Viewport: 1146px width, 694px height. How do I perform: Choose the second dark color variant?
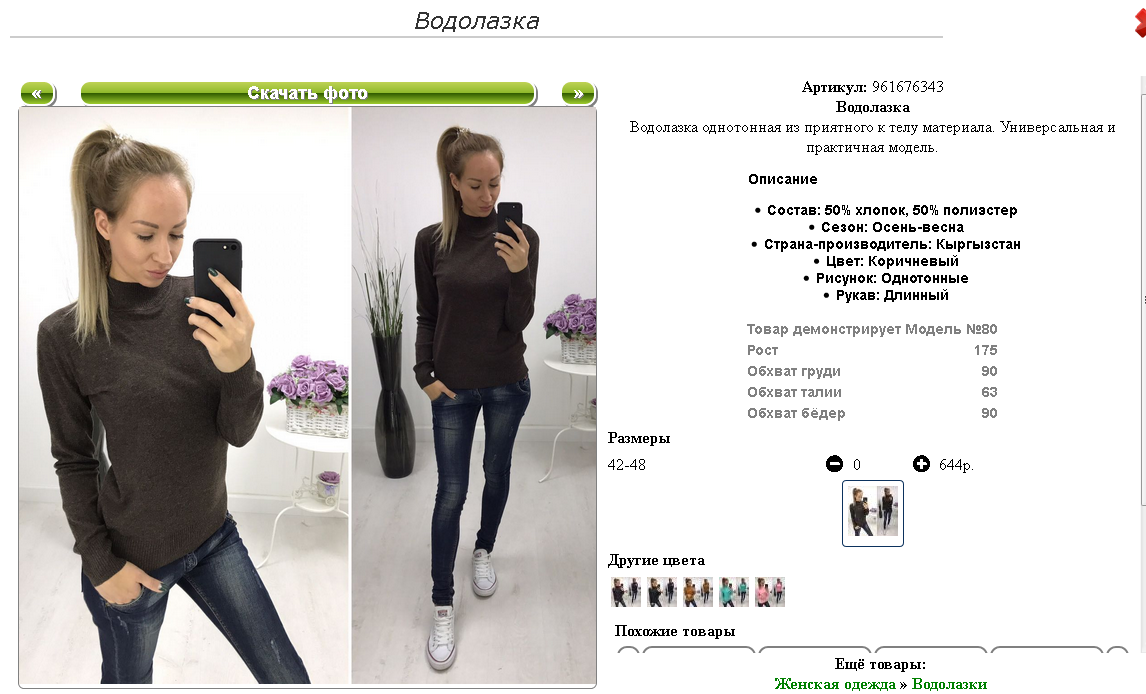661,592
